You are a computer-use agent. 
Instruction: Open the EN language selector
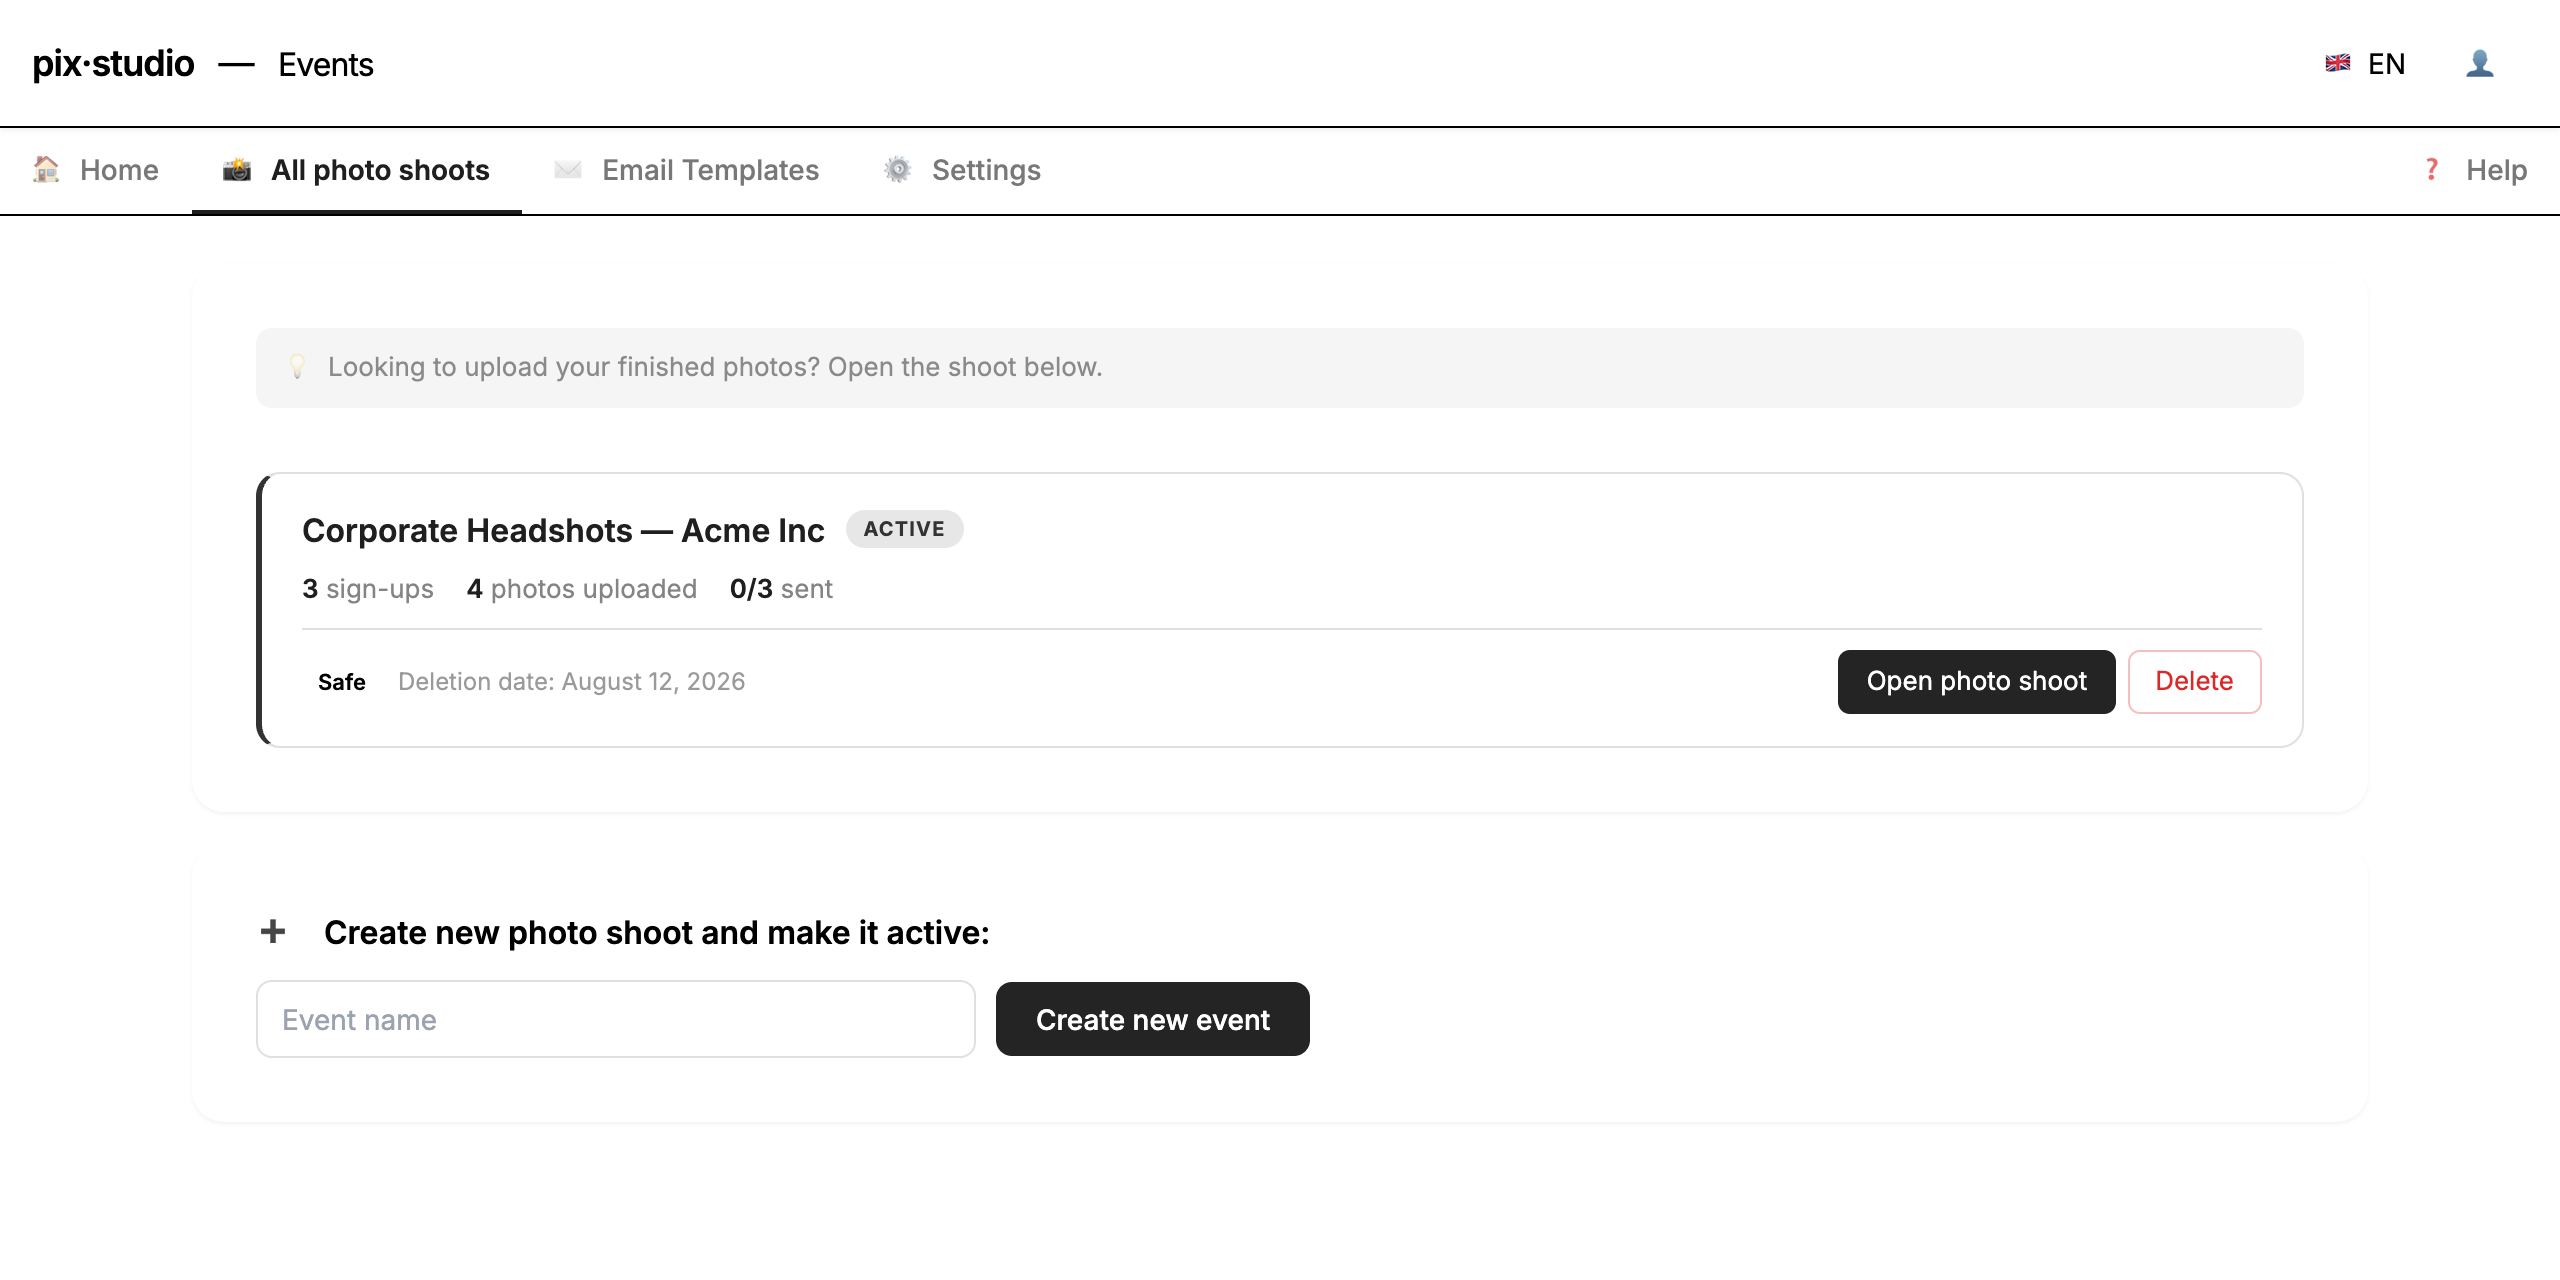[2386, 64]
